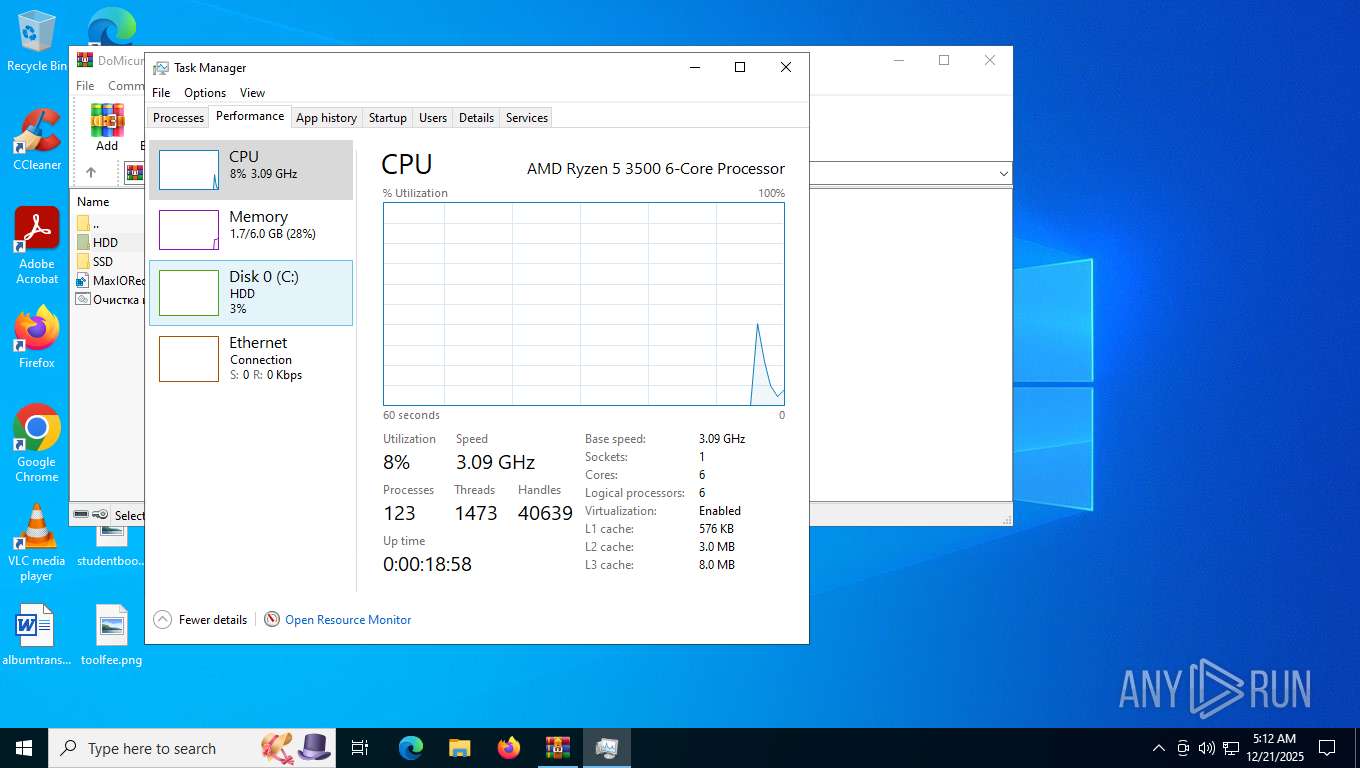Open the Startup tab
The height and width of the screenshot is (768, 1360).
(x=387, y=117)
